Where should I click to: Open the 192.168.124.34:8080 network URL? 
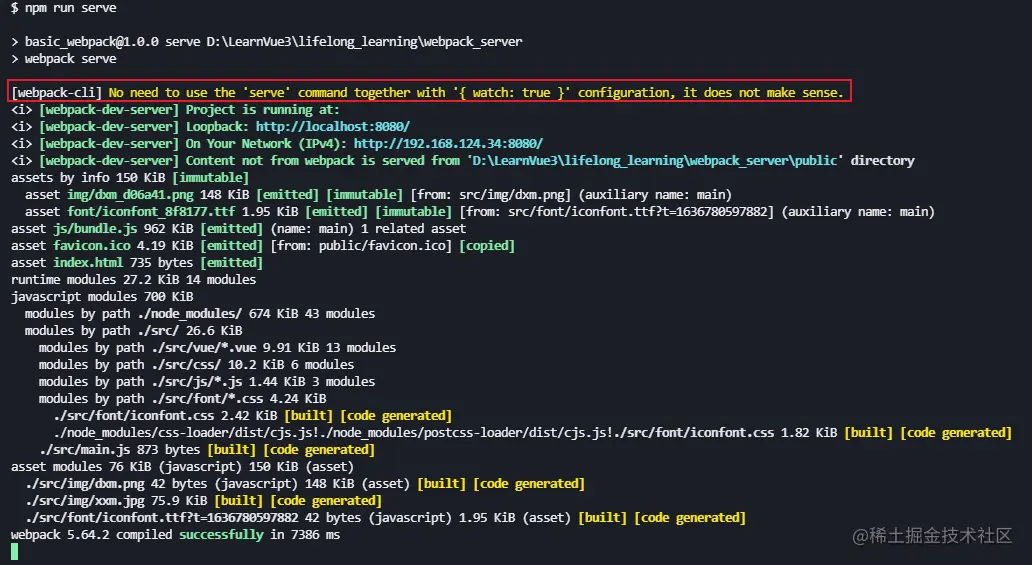point(448,144)
